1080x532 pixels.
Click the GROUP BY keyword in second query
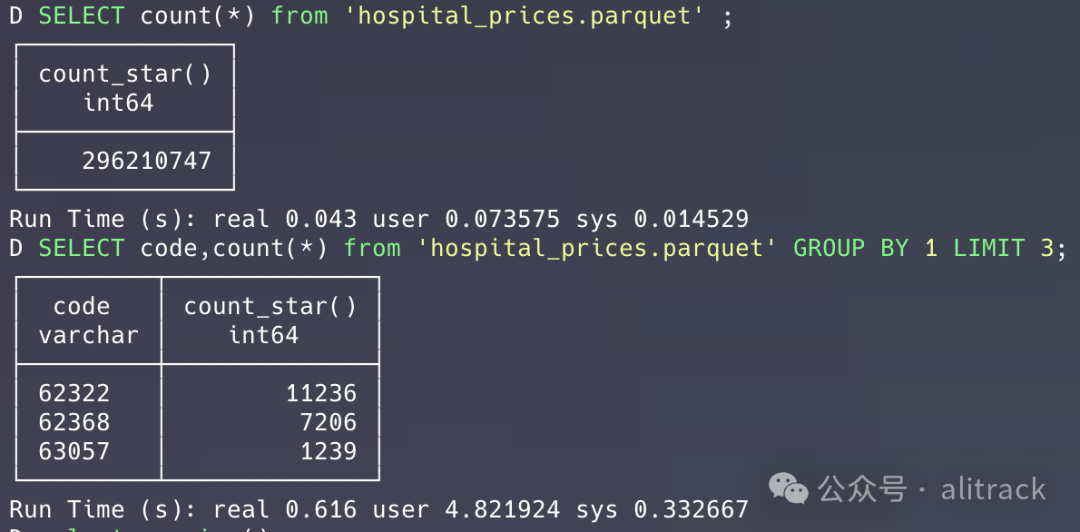click(x=850, y=248)
